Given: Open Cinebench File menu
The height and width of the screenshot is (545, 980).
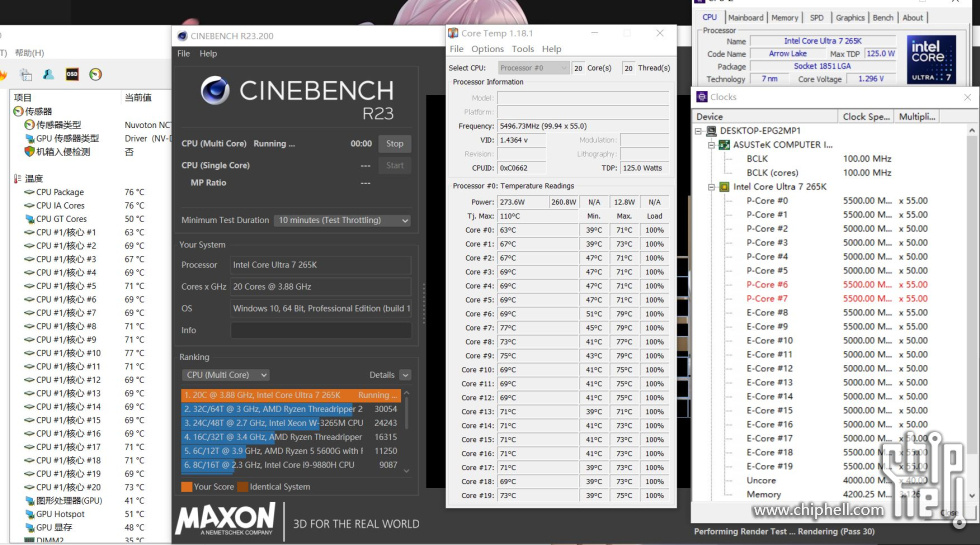Looking at the screenshot, I should pos(183,54).
